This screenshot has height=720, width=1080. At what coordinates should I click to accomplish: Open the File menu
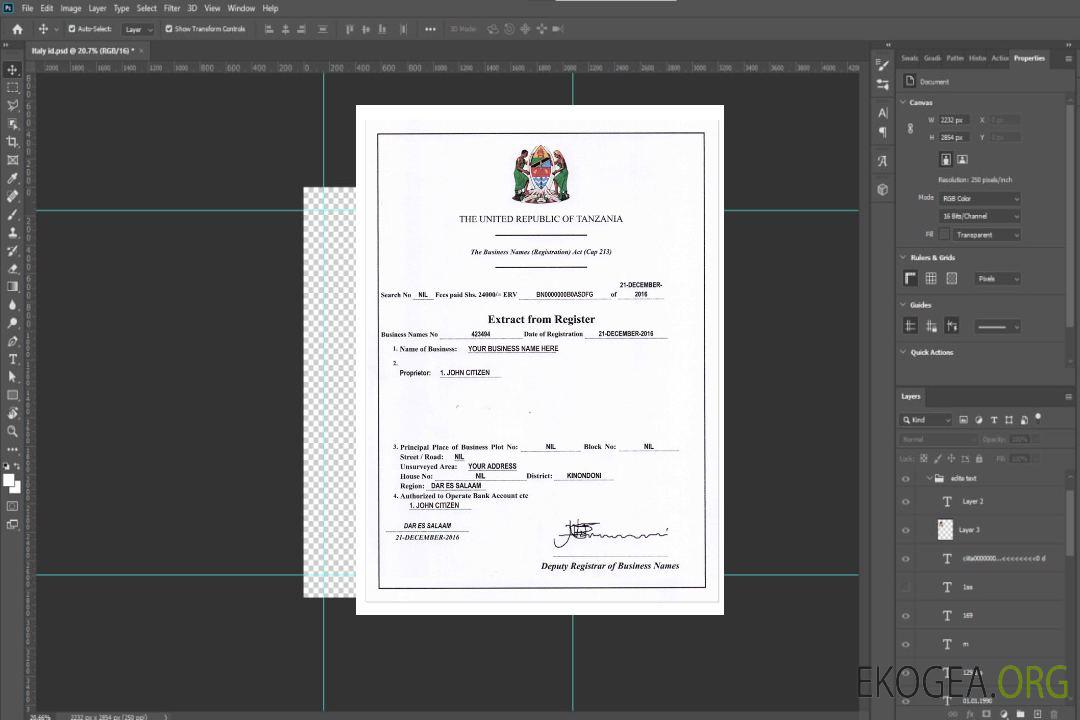tap(28, 8)
